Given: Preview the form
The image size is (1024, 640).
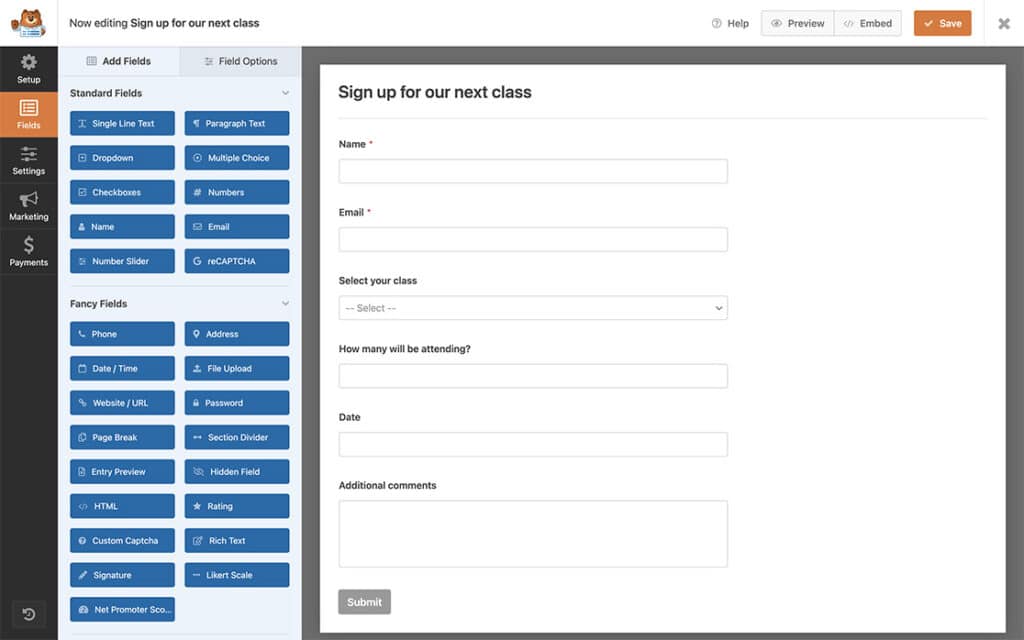Looking at the screenshot, I should coord(797,24).
